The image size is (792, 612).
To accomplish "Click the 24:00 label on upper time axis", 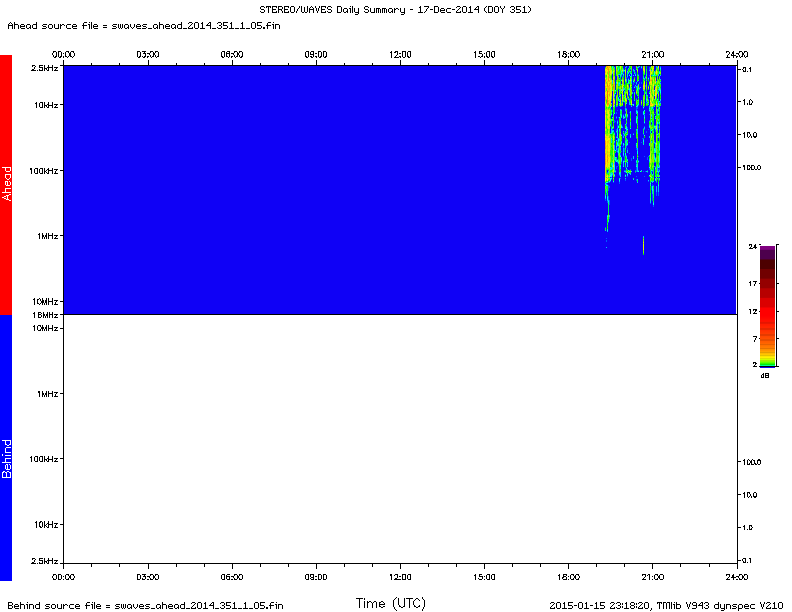I will (736, 55).
